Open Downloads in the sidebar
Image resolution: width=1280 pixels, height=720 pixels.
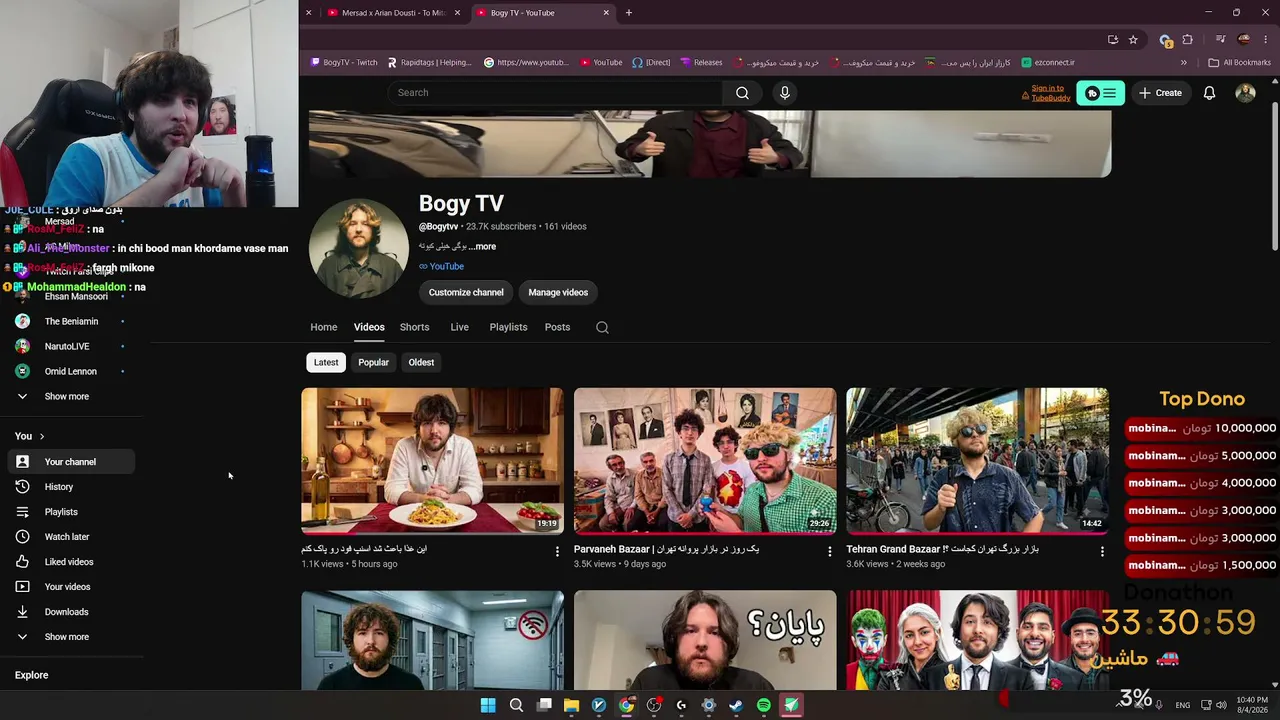coord(71,612)
